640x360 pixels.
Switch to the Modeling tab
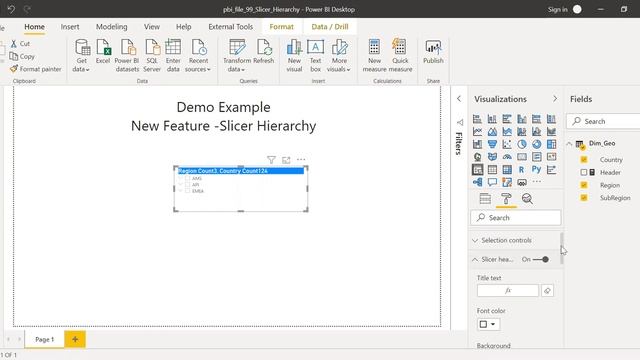pyautogui.click(x=111, y=27)
